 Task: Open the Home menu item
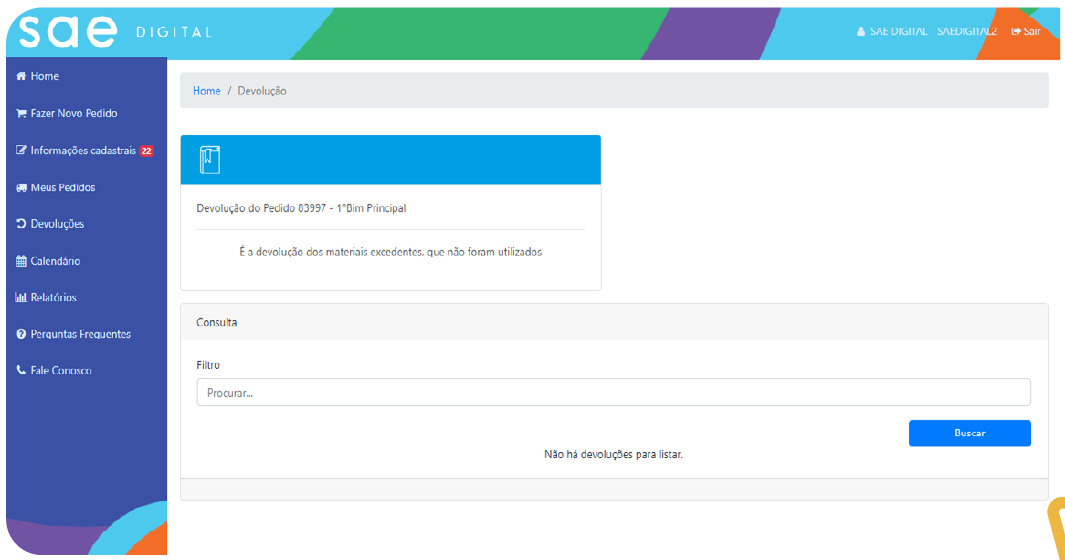coord(45,76)
